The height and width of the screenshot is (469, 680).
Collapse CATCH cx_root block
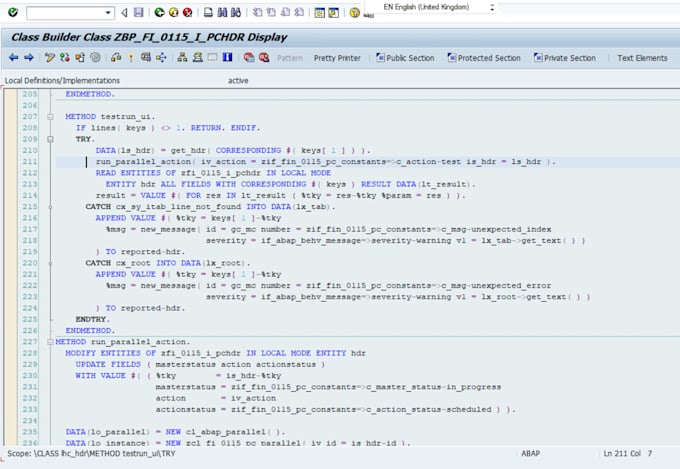click(50, 263)
